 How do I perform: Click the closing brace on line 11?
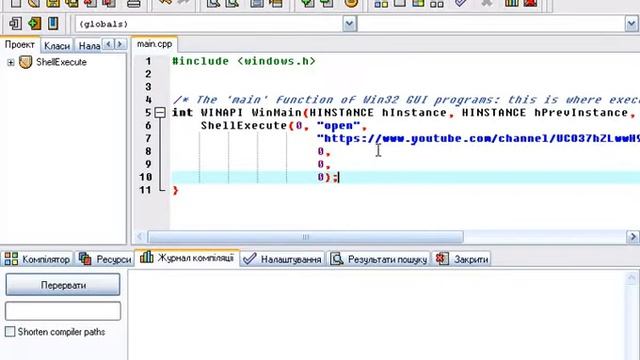[175, 190]
